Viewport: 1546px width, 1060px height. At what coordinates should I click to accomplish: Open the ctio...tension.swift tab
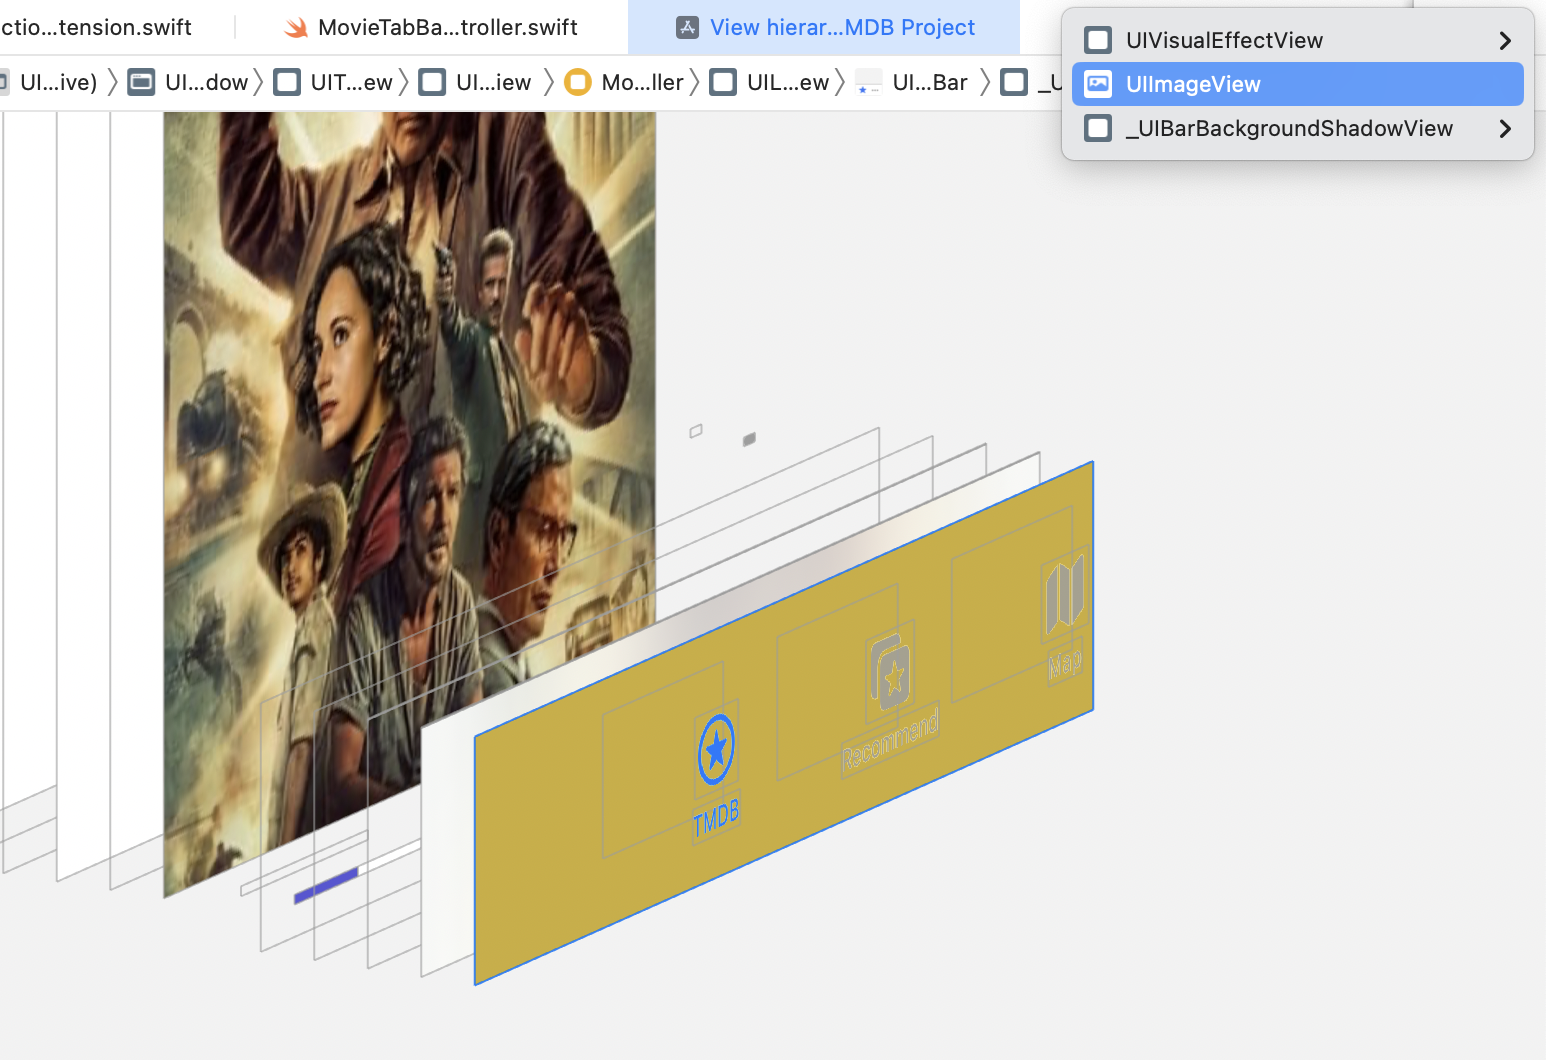tap(96, 27)
